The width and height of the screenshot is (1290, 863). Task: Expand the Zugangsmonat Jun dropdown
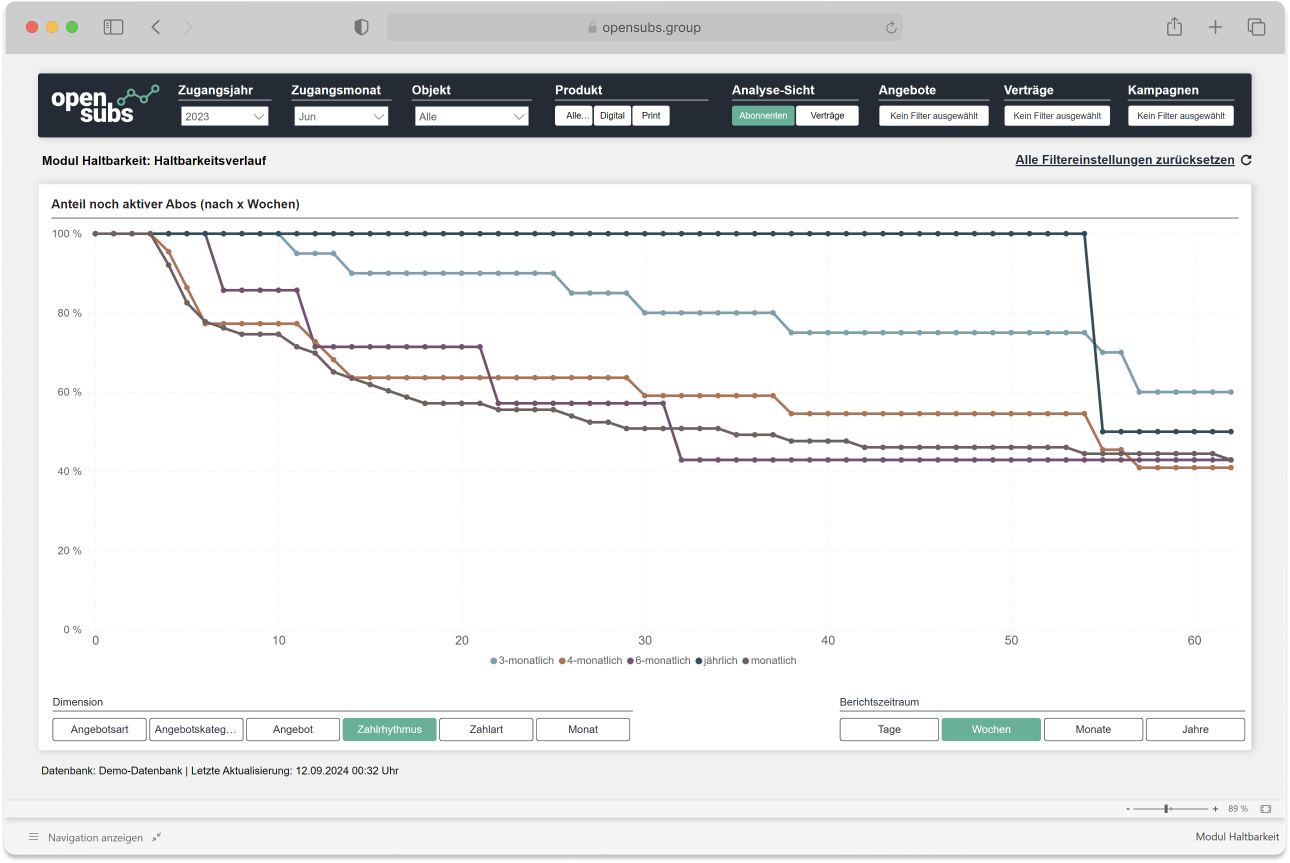[x=341, y=117]
